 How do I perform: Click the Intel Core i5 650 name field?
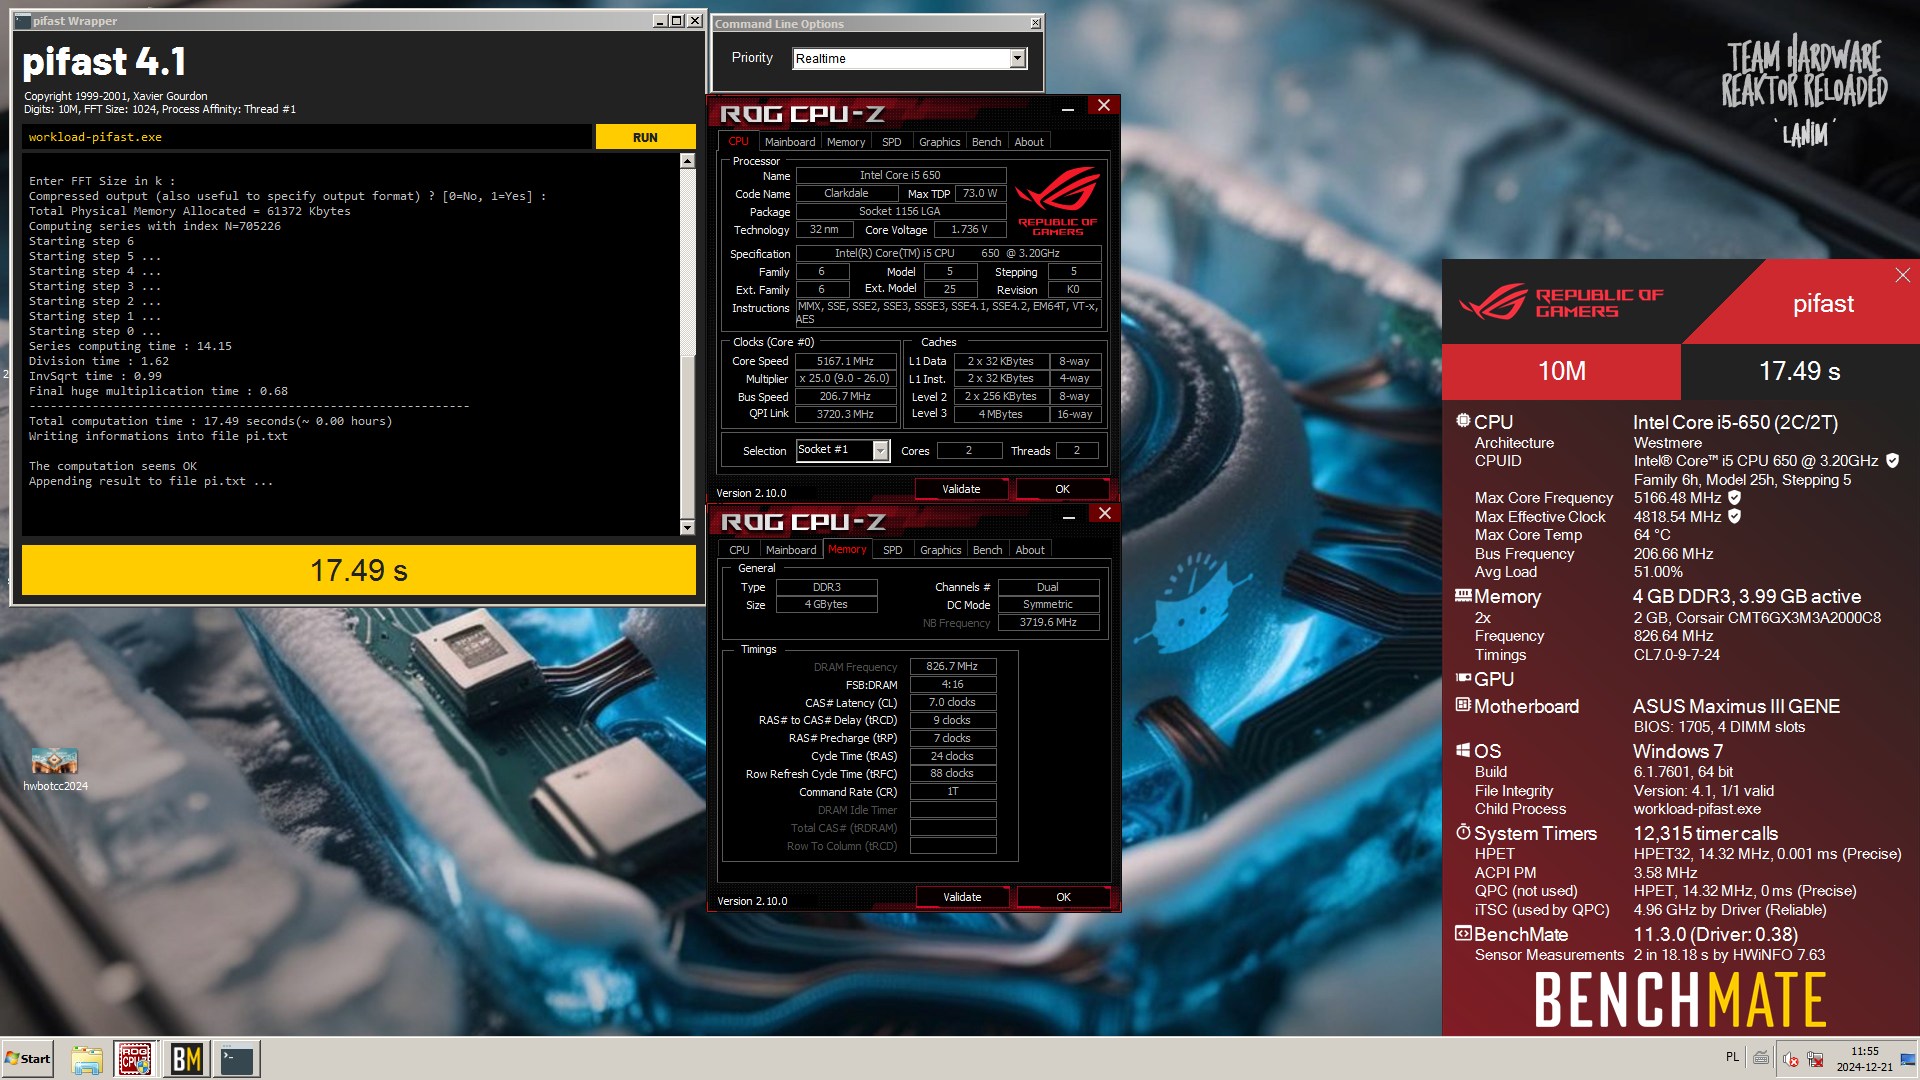(x=900, y=175)
